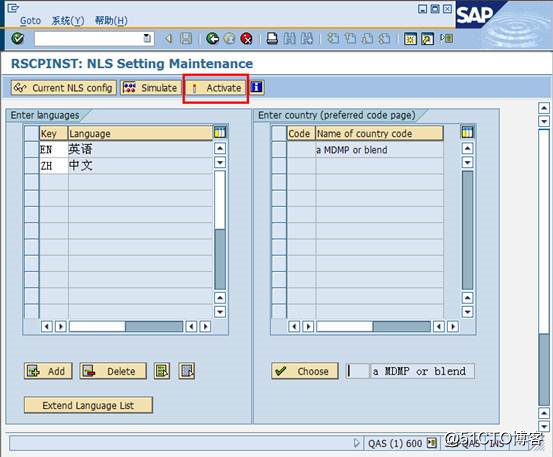Click the EN key cell
This screenshot has height=457, width=553.
coord(53,150)
